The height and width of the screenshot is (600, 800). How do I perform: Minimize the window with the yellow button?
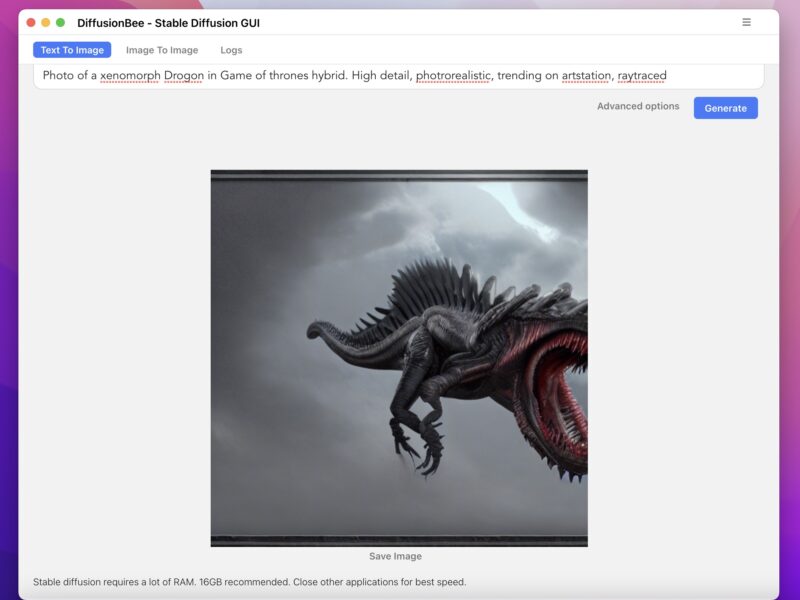[x=45, y=22]
